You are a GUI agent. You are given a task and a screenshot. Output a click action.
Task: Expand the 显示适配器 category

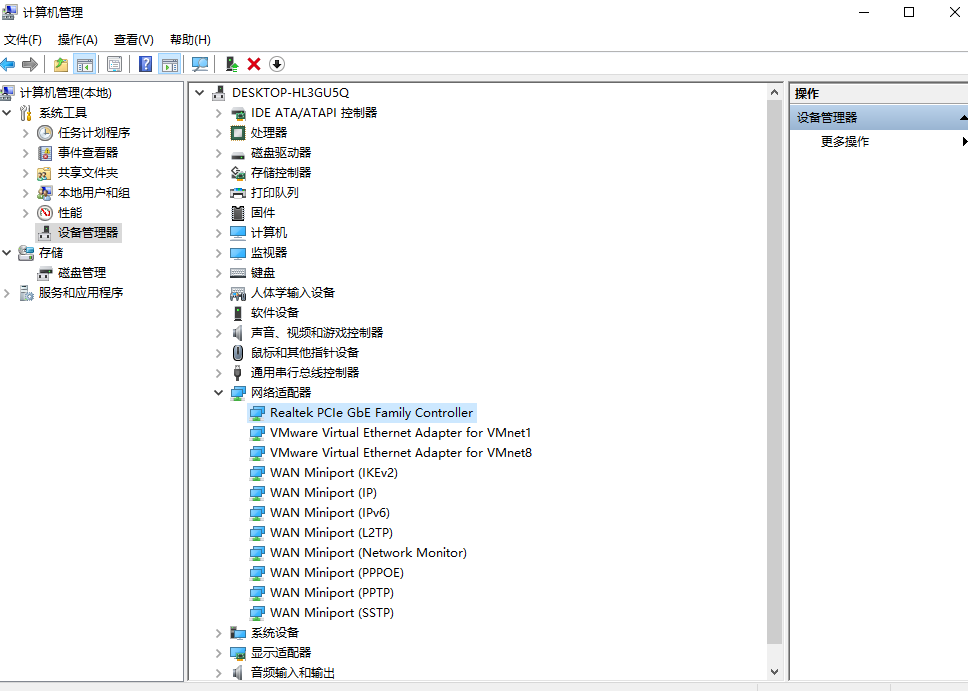pyautogui.click(x=219, y=653)
